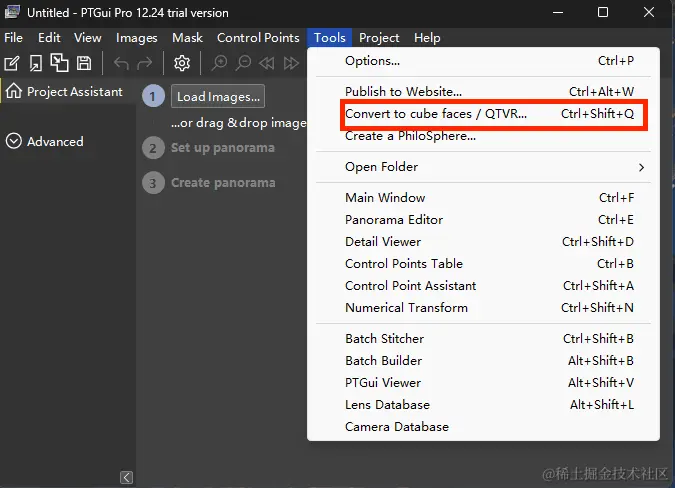Image resolution: width=675 pixels, height=488 pixels.
Task: Click the previous image rewind icon
Action: coord(267,63)
